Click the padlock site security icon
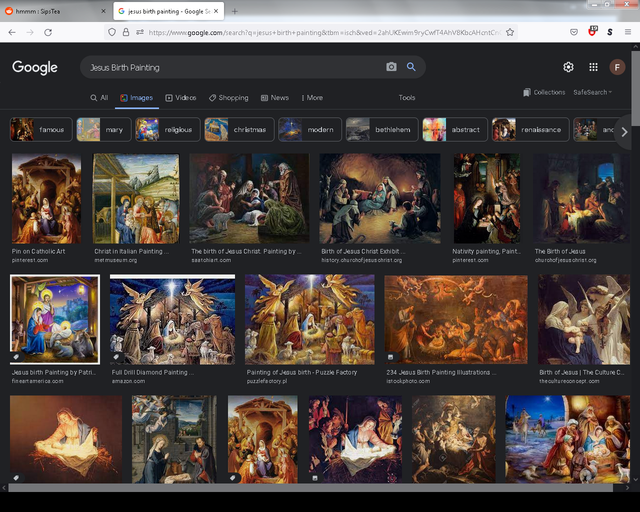 point(126,32)
